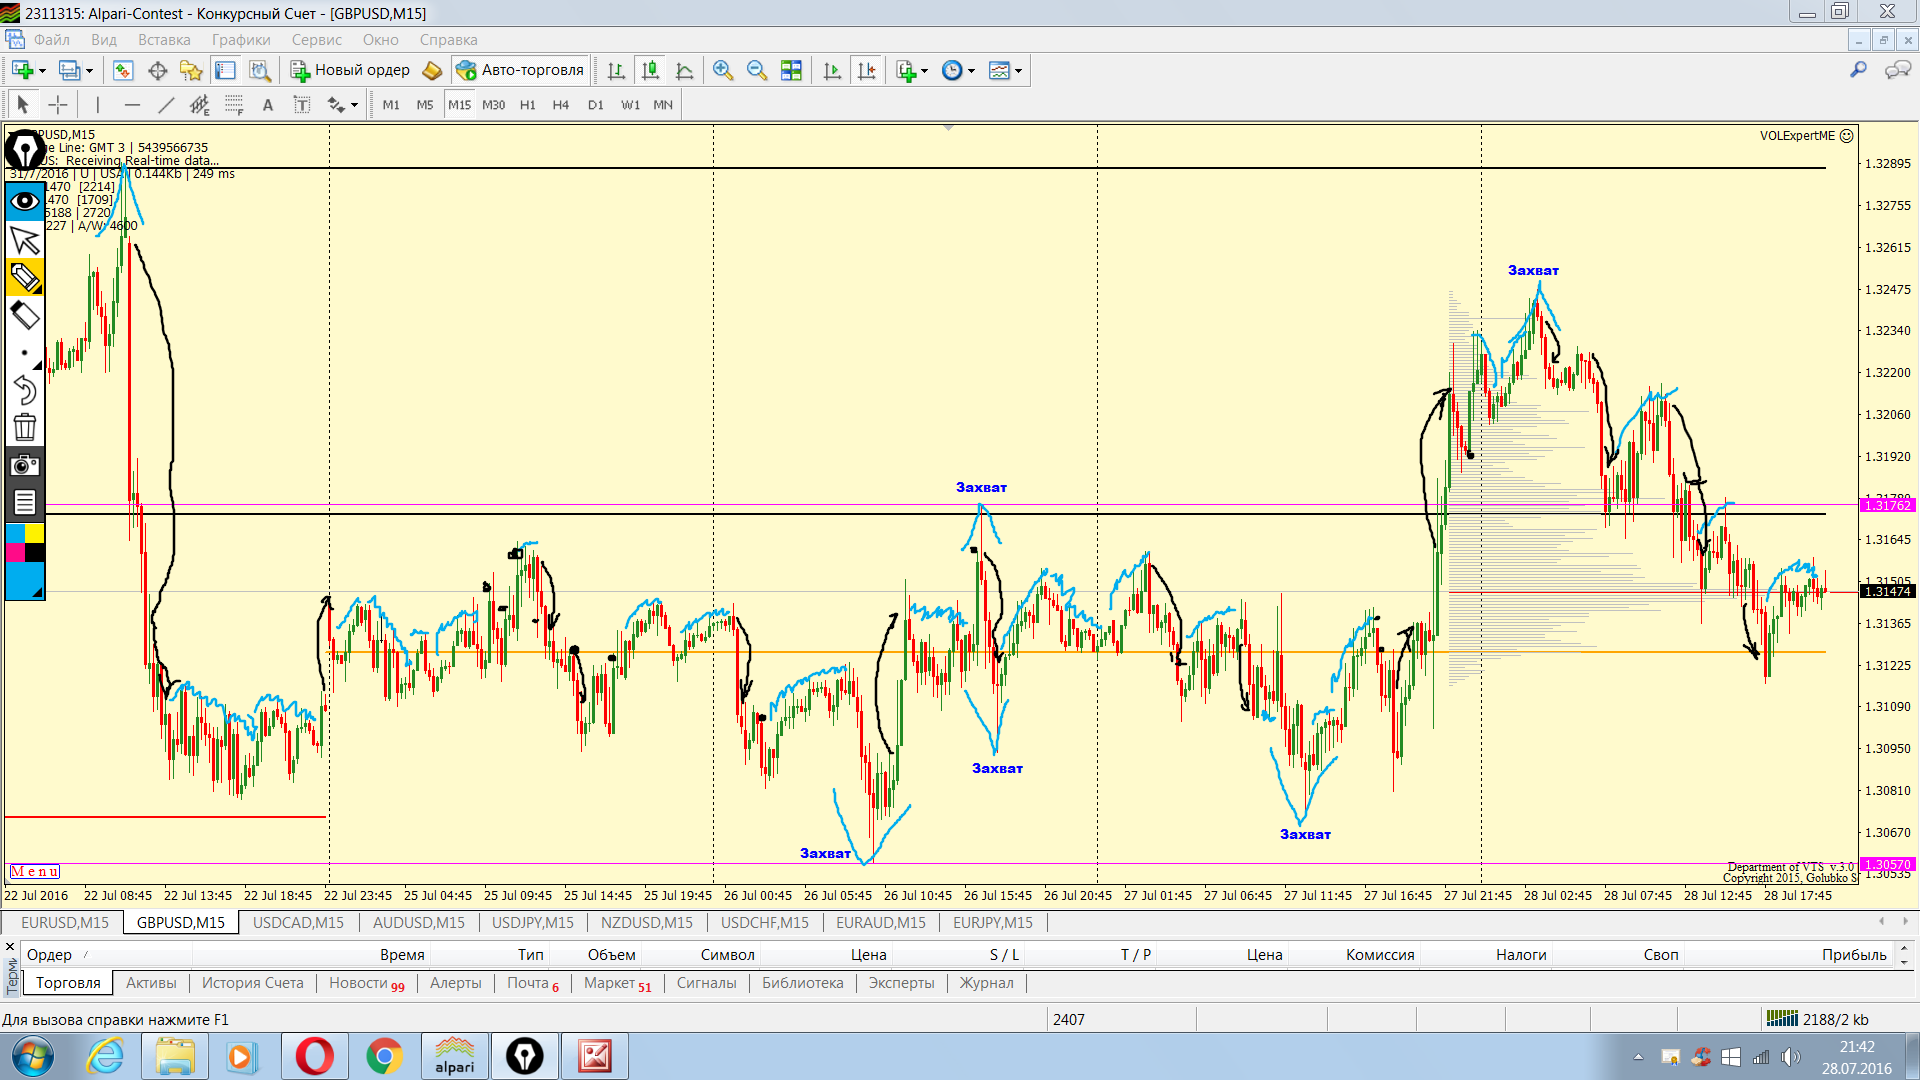The width and height of the screenshot is (1920, 1080).
Task: Open the Сервис menu
Action: [316, 40]
